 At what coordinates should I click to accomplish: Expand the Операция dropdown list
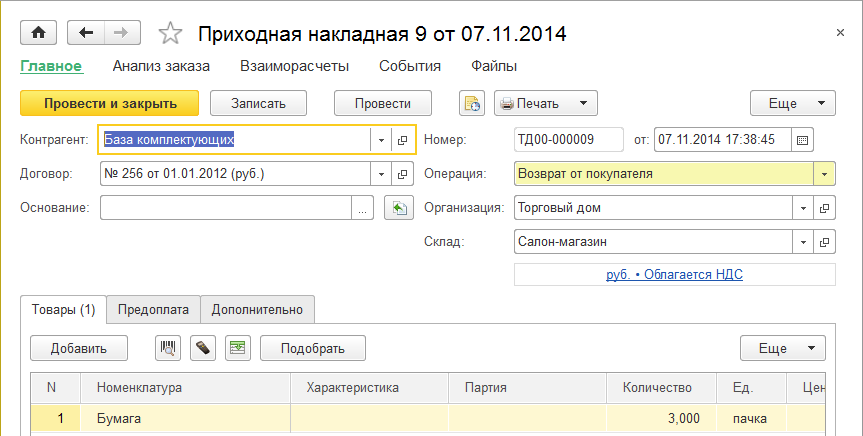point(825,173)
